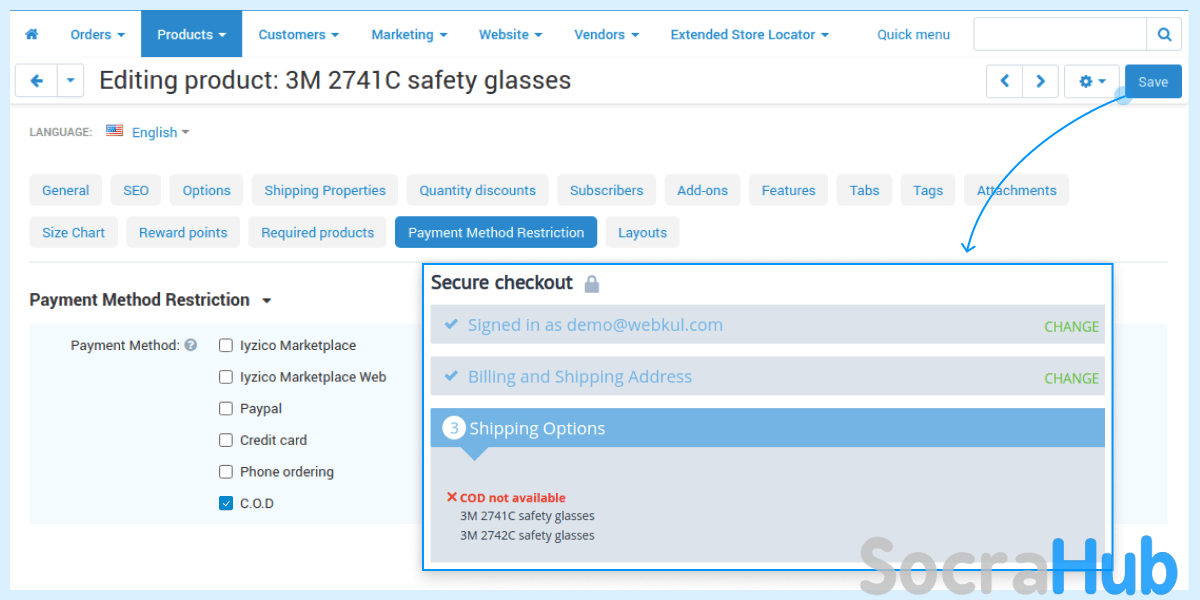Click CHANGE next to Billing and Shipping Address
This screenshot has height=600, width=1200.
point(1071,378)
